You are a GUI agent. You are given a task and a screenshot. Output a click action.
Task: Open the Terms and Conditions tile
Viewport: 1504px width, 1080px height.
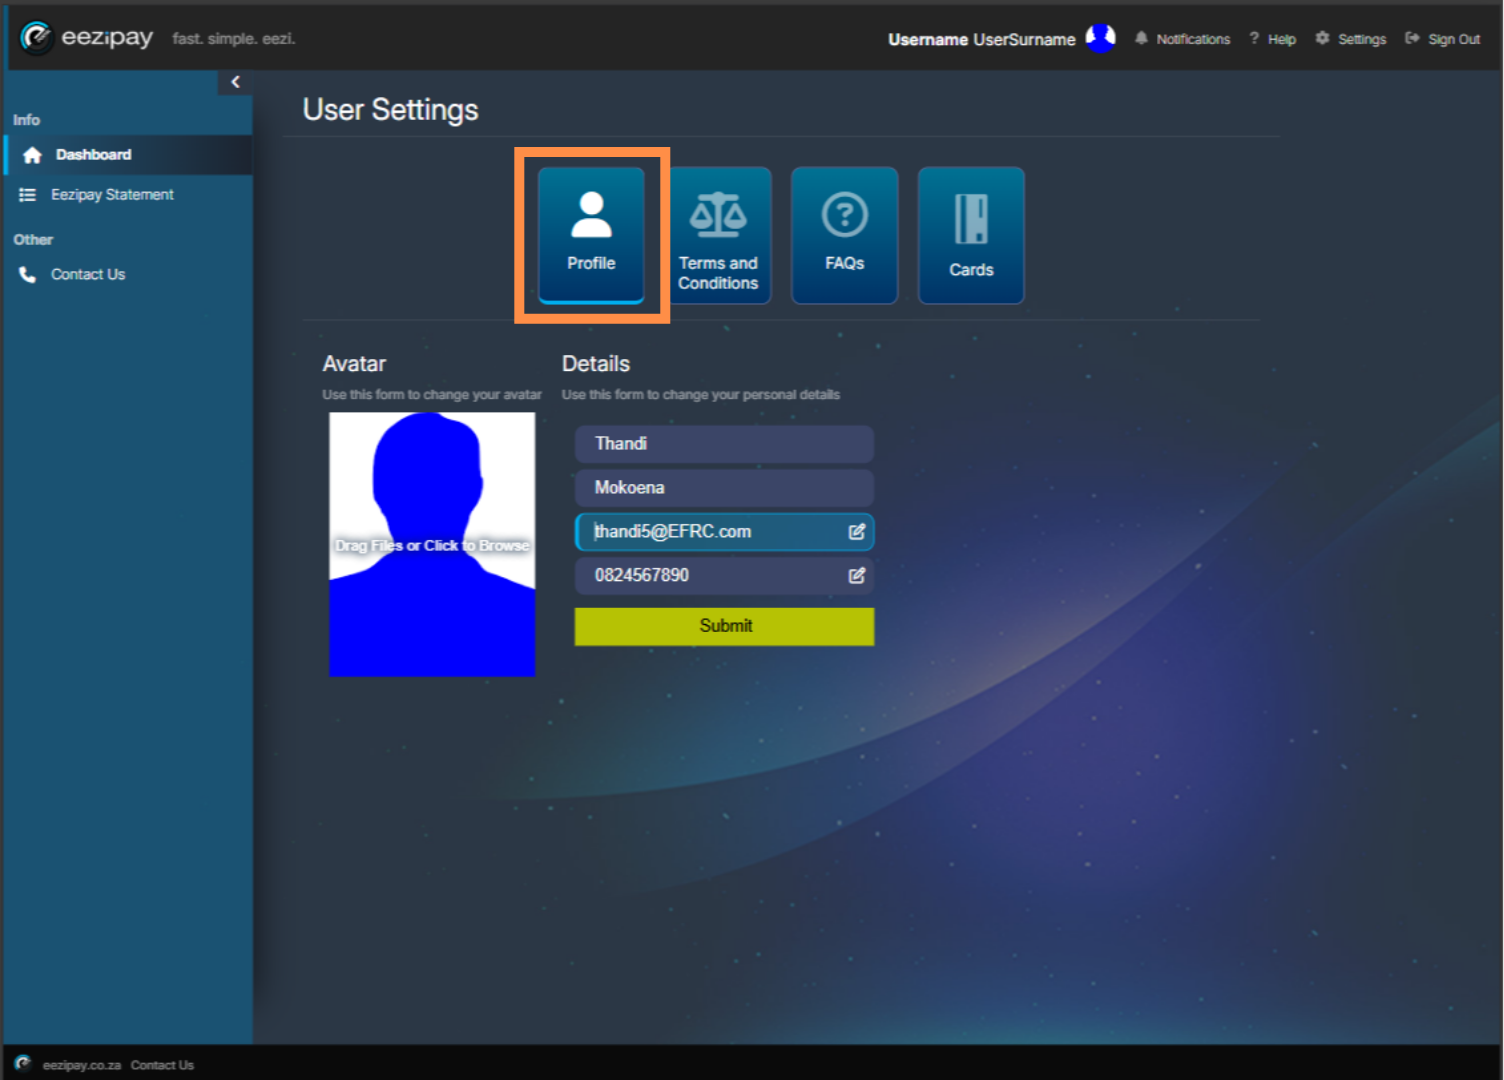point(718,235)
